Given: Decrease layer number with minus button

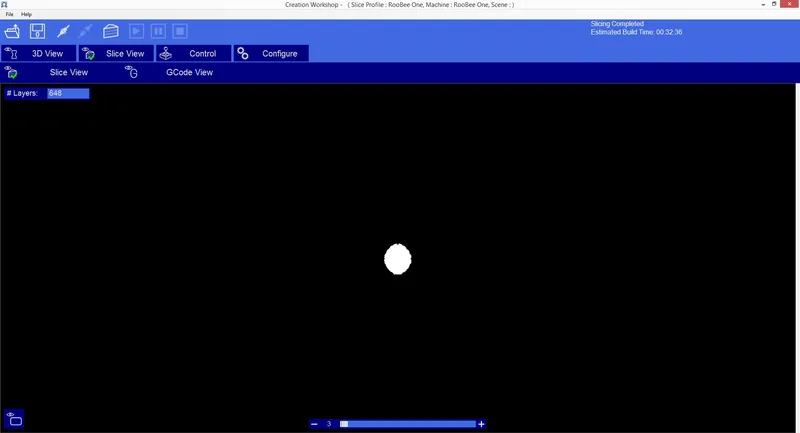Looking at the screenshot, I should [315, 424].
